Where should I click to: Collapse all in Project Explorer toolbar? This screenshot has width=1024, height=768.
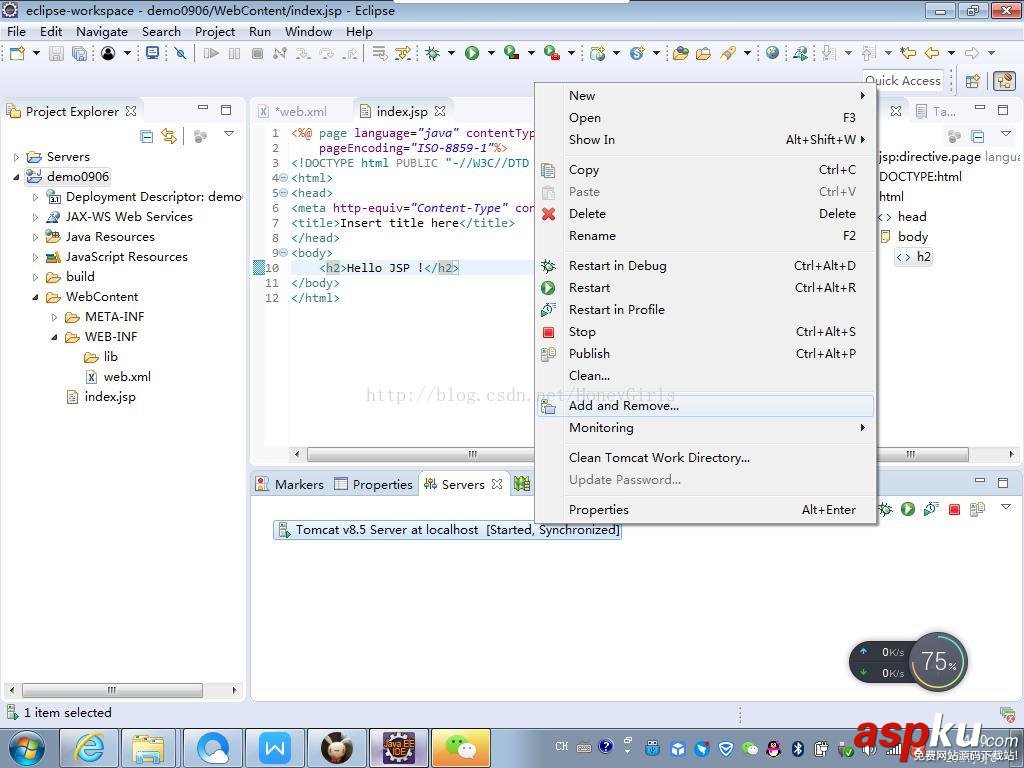(x=147, y=136)
